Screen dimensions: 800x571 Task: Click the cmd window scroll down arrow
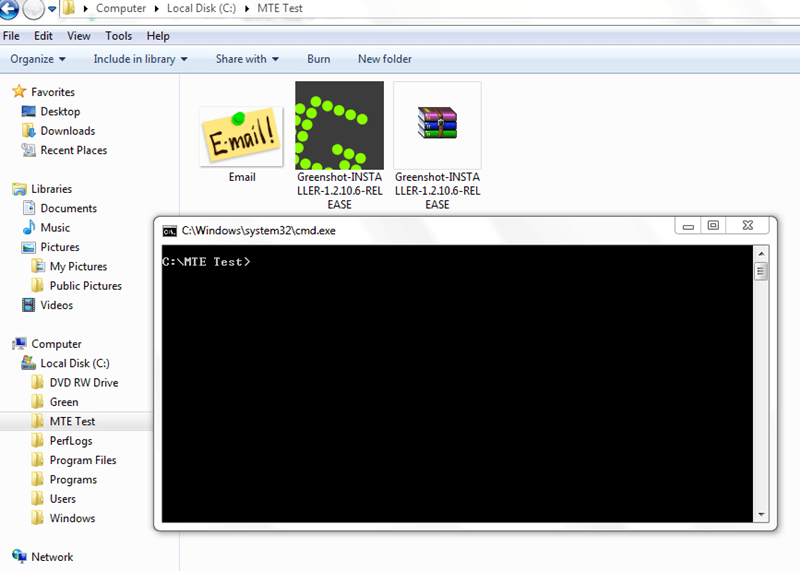(x=761, y=515)
